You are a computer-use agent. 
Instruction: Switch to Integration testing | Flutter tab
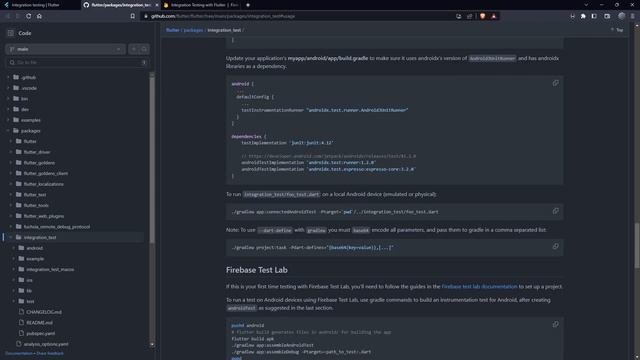pos(40,5)
